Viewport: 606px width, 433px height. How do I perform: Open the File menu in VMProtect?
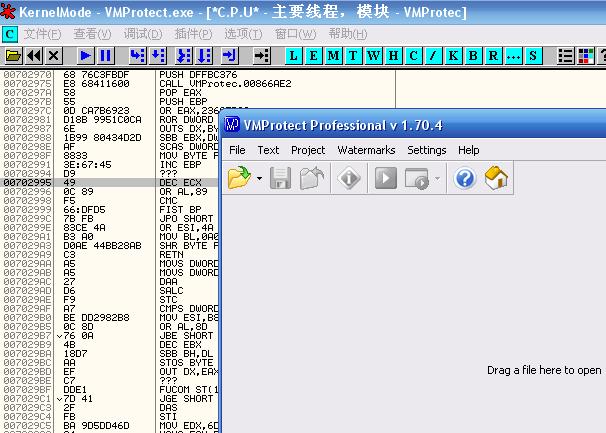pos(237,150)
